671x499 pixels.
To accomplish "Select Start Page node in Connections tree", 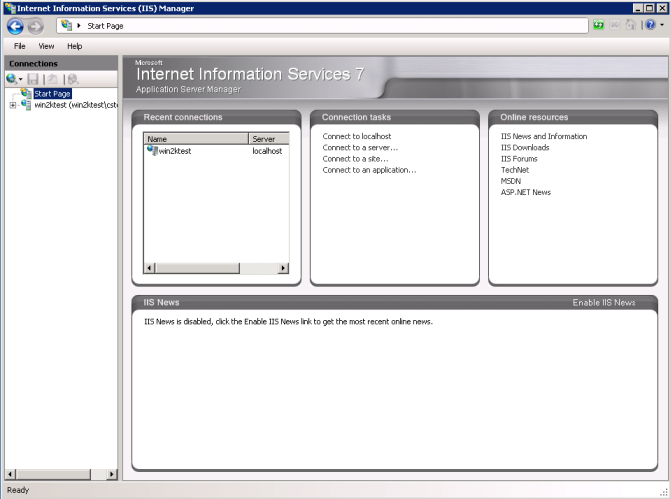I will [52, 94].
